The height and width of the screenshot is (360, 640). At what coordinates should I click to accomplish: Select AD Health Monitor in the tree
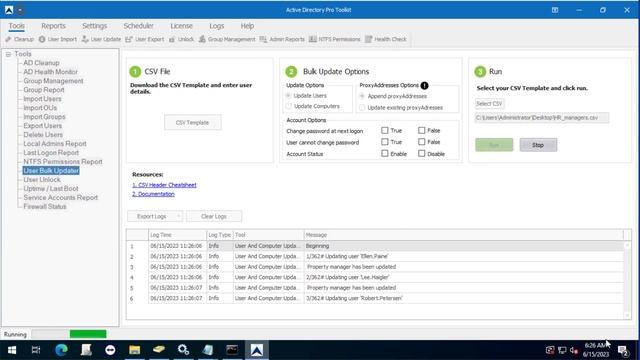pyautogui.click(x=50, y=72)
